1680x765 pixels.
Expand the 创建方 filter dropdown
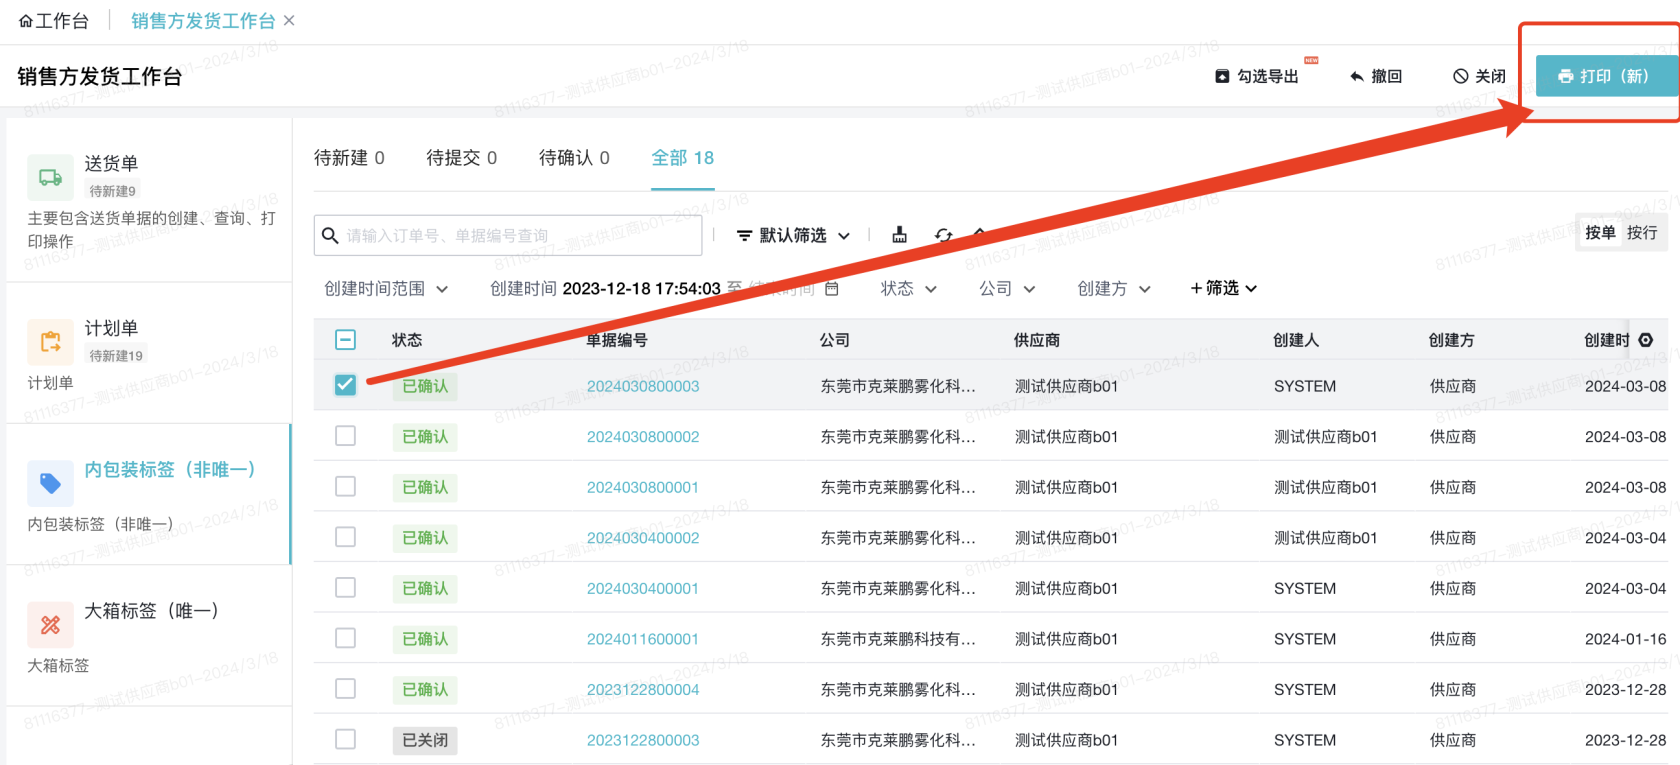1114,289
